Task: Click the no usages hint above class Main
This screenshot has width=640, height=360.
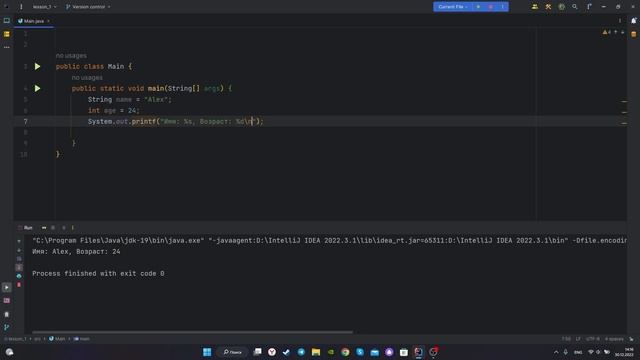Action: coord(71,56)
